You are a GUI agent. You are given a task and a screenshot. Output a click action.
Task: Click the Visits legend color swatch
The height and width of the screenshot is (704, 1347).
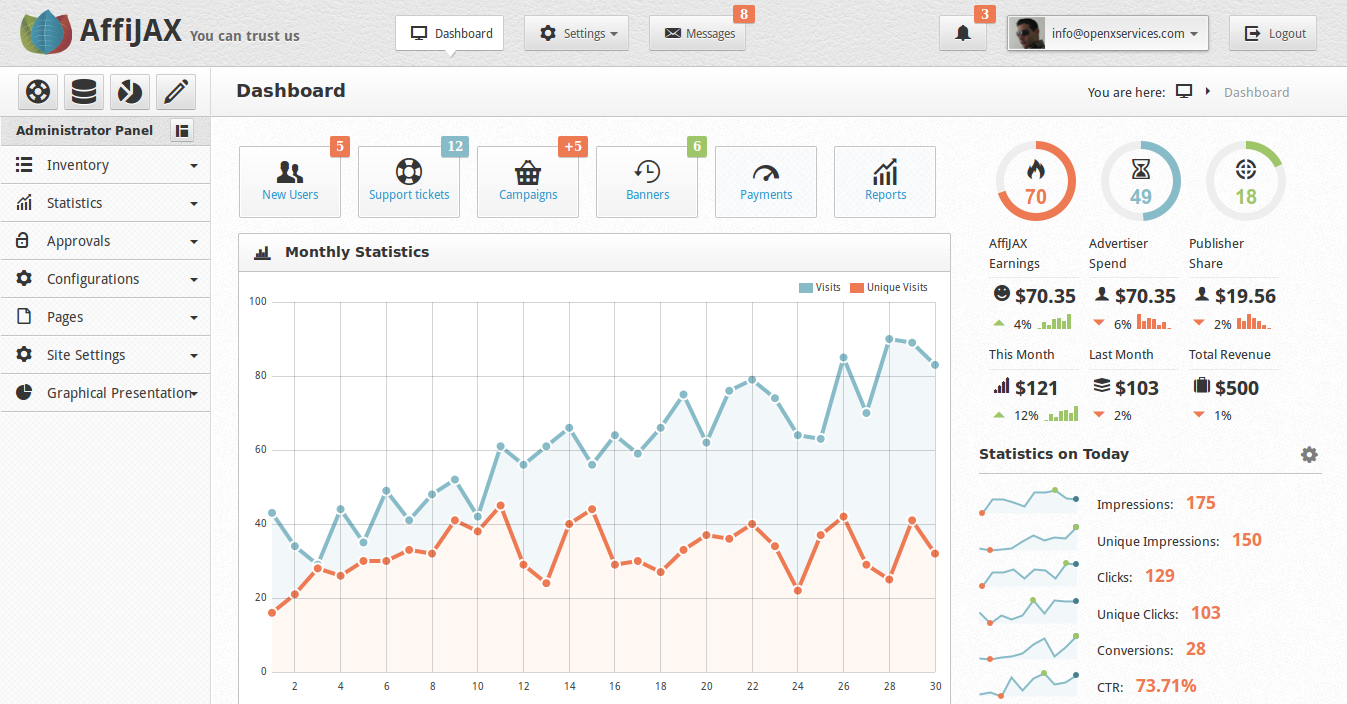click(x=806, y=288)
